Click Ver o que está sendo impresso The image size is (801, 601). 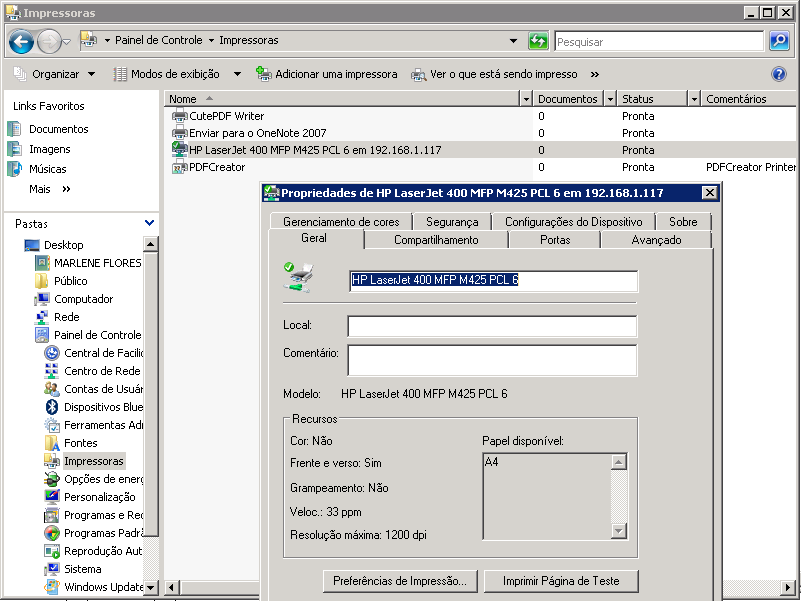click(x=494, y=74)
